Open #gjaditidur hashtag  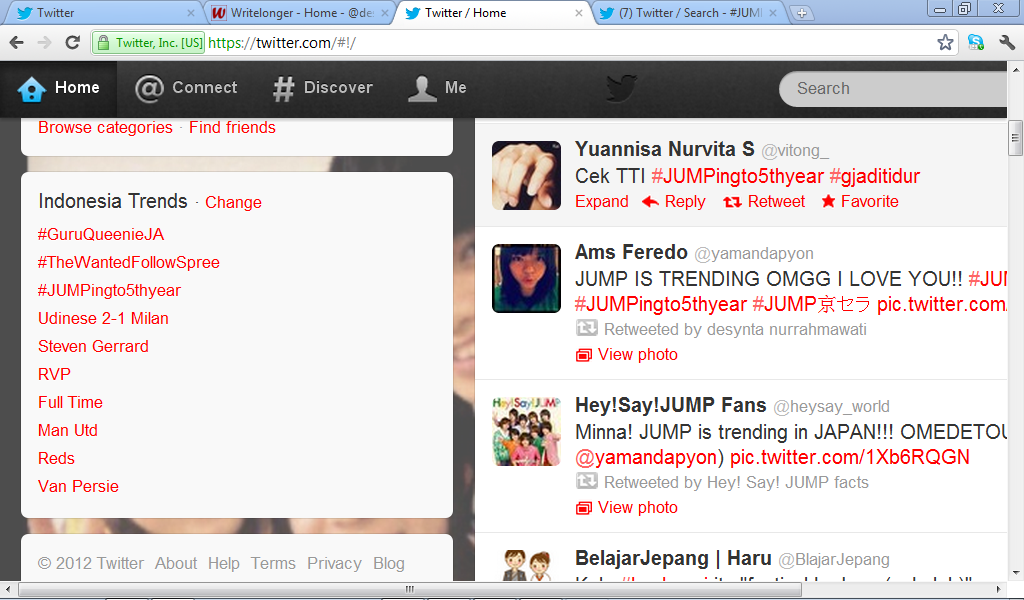pyautogui.click(x=874, y=176)
